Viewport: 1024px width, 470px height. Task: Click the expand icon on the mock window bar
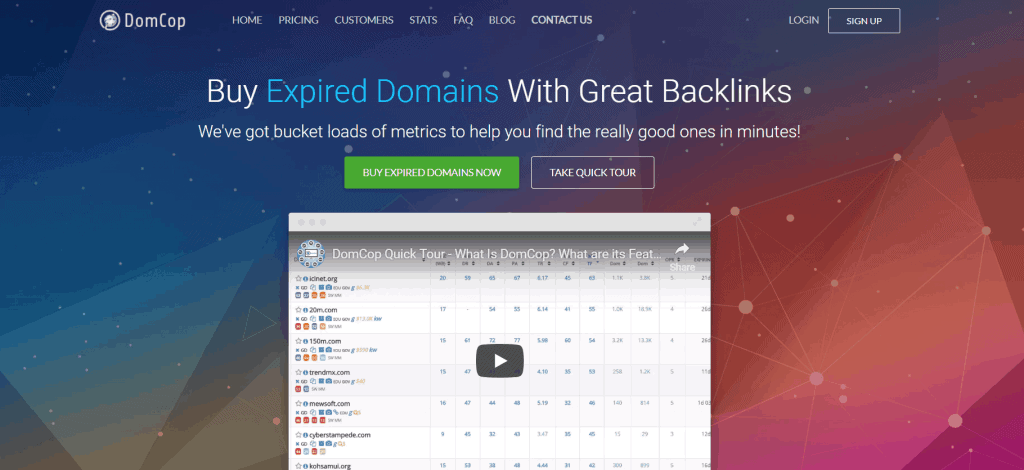tap(699, 221)
